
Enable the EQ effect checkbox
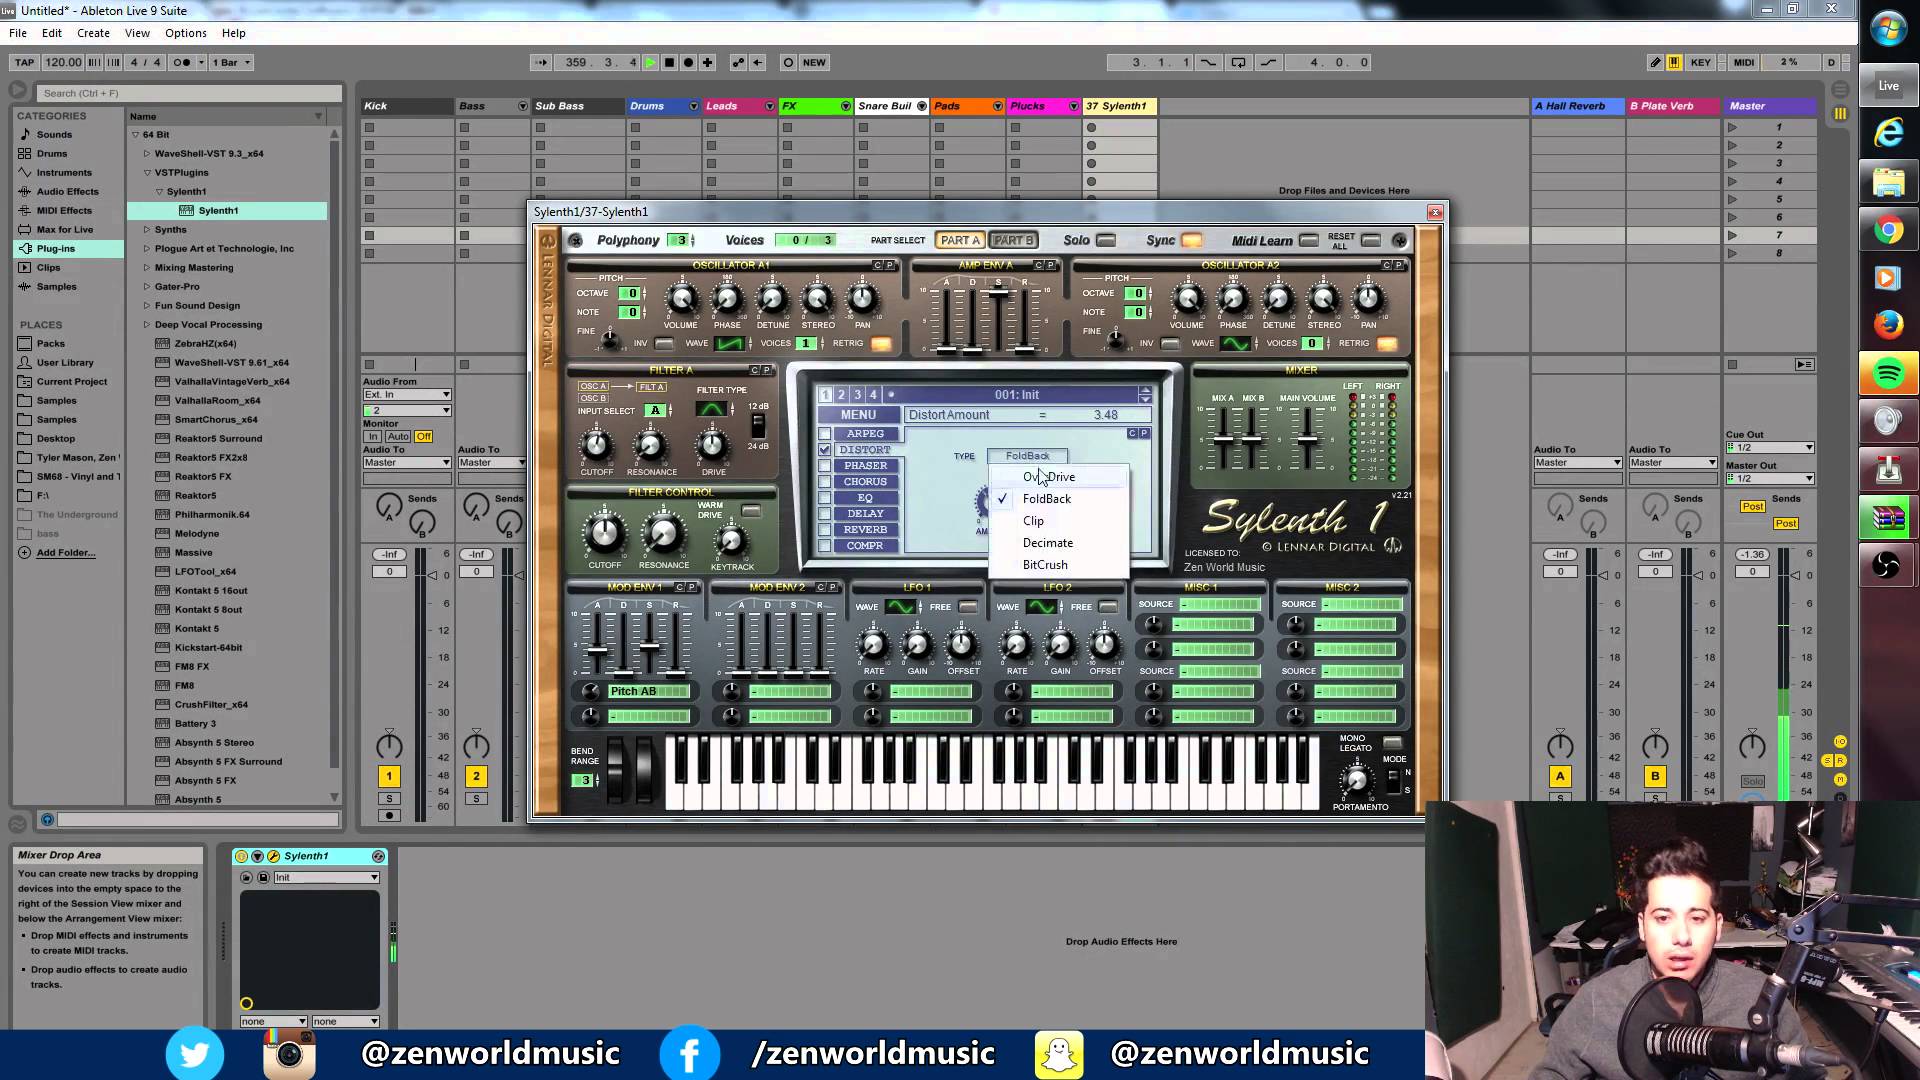[824, 498]
